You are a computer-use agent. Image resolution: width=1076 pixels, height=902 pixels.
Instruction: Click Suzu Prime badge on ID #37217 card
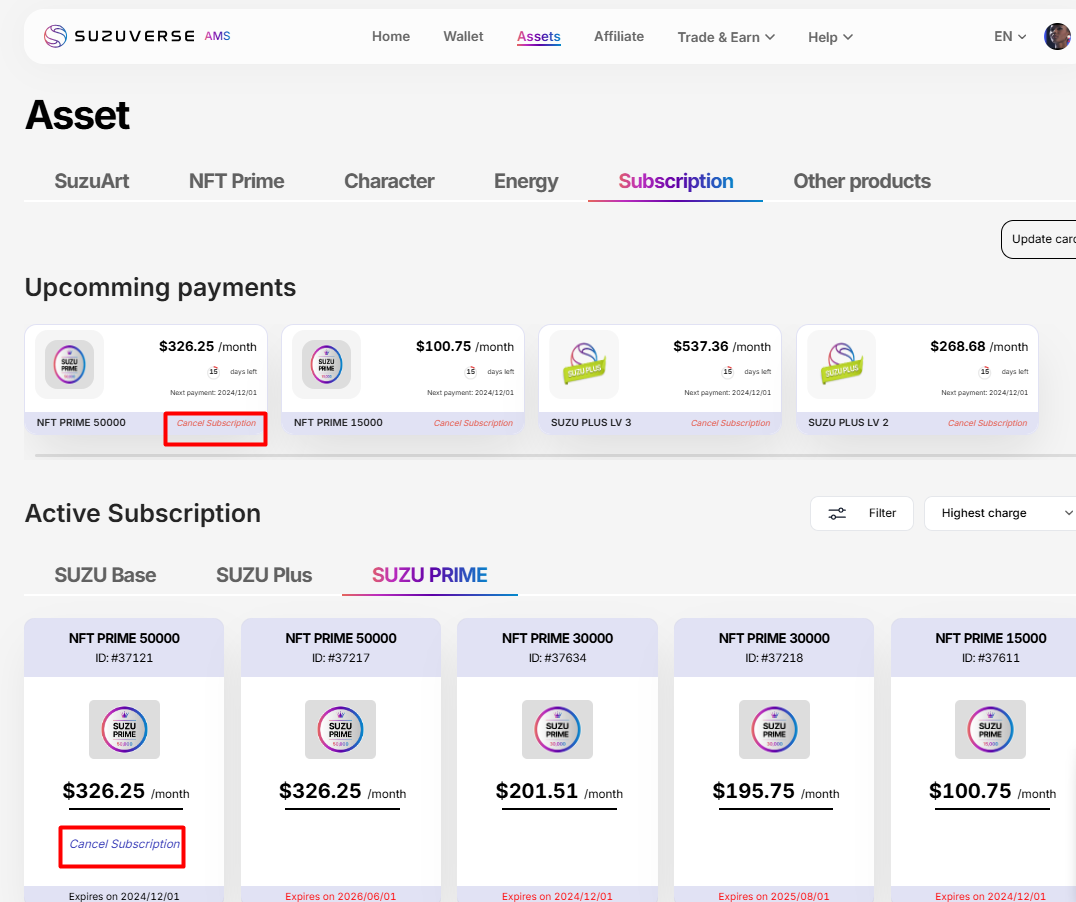click(x=341, y=728)
